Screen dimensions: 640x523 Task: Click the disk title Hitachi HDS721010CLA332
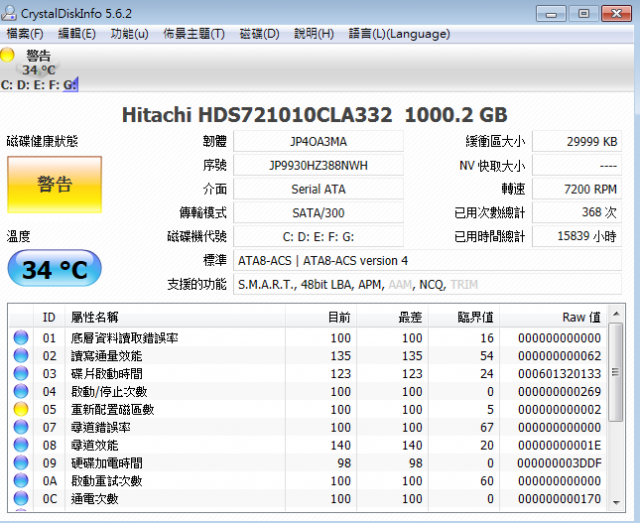click(x=257, y=115)
